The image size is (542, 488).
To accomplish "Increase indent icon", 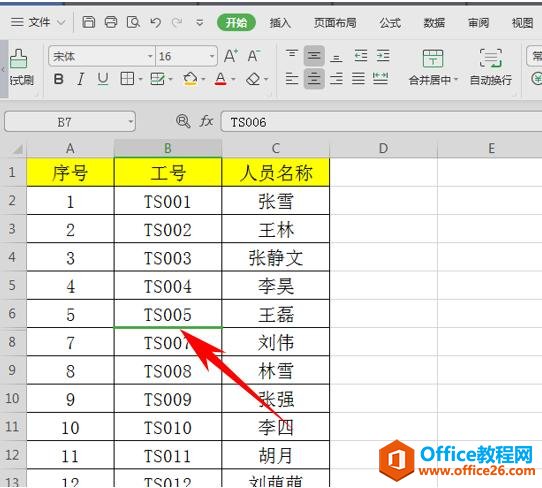I will [x=383, y=55].
